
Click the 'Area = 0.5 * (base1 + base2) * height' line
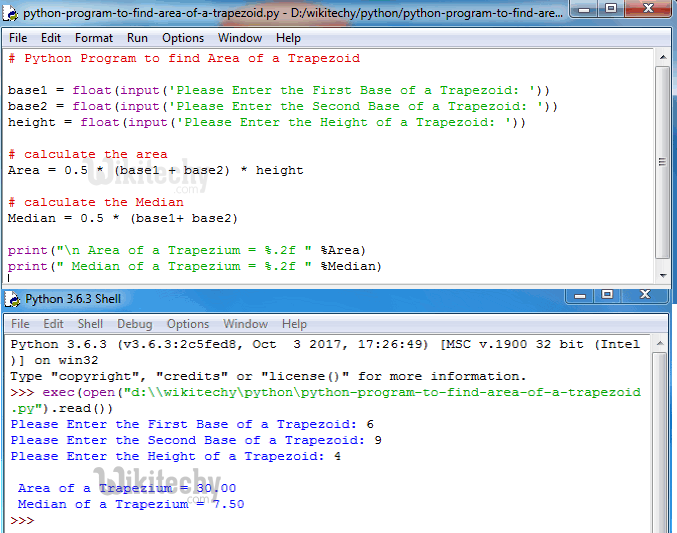point(155,170)
